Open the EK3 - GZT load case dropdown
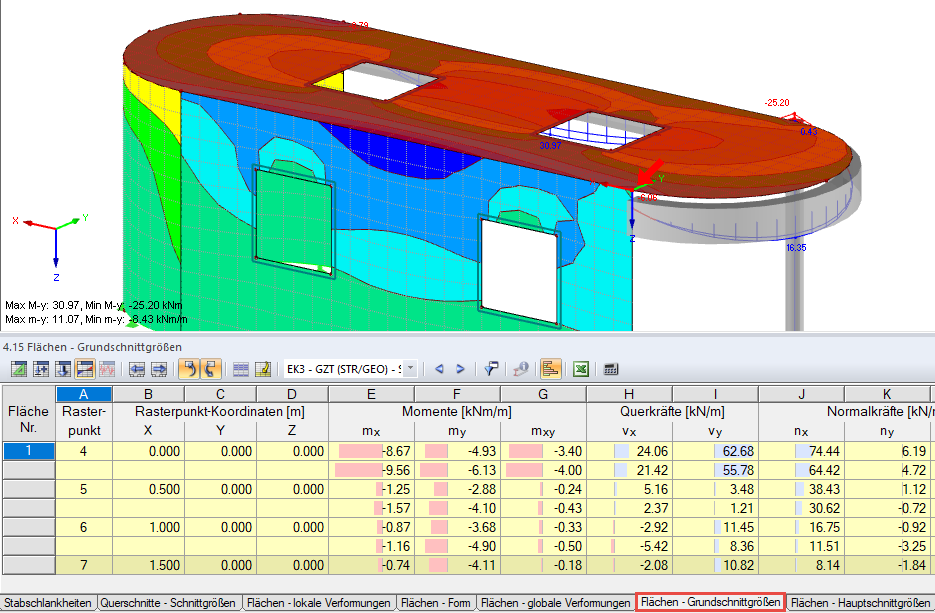 tap(410, 368)
